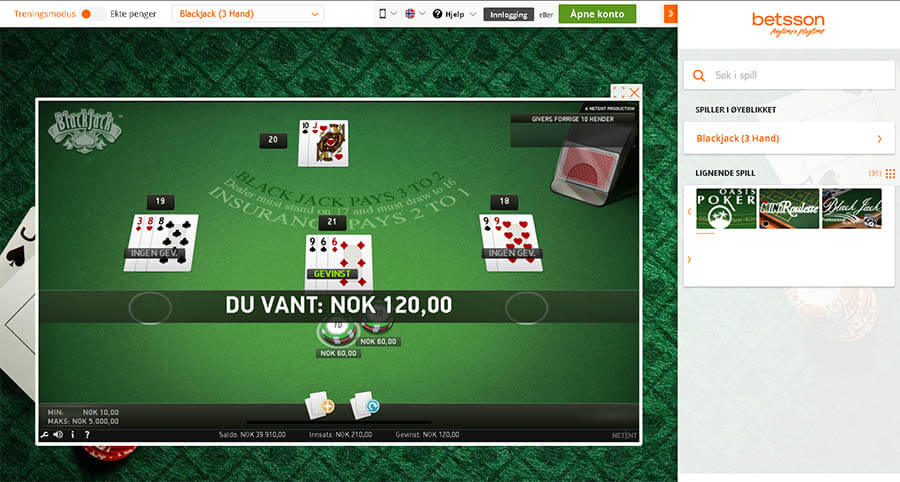
Task: Focus the Søk i spill search field
Action: [x=789, y=75]
